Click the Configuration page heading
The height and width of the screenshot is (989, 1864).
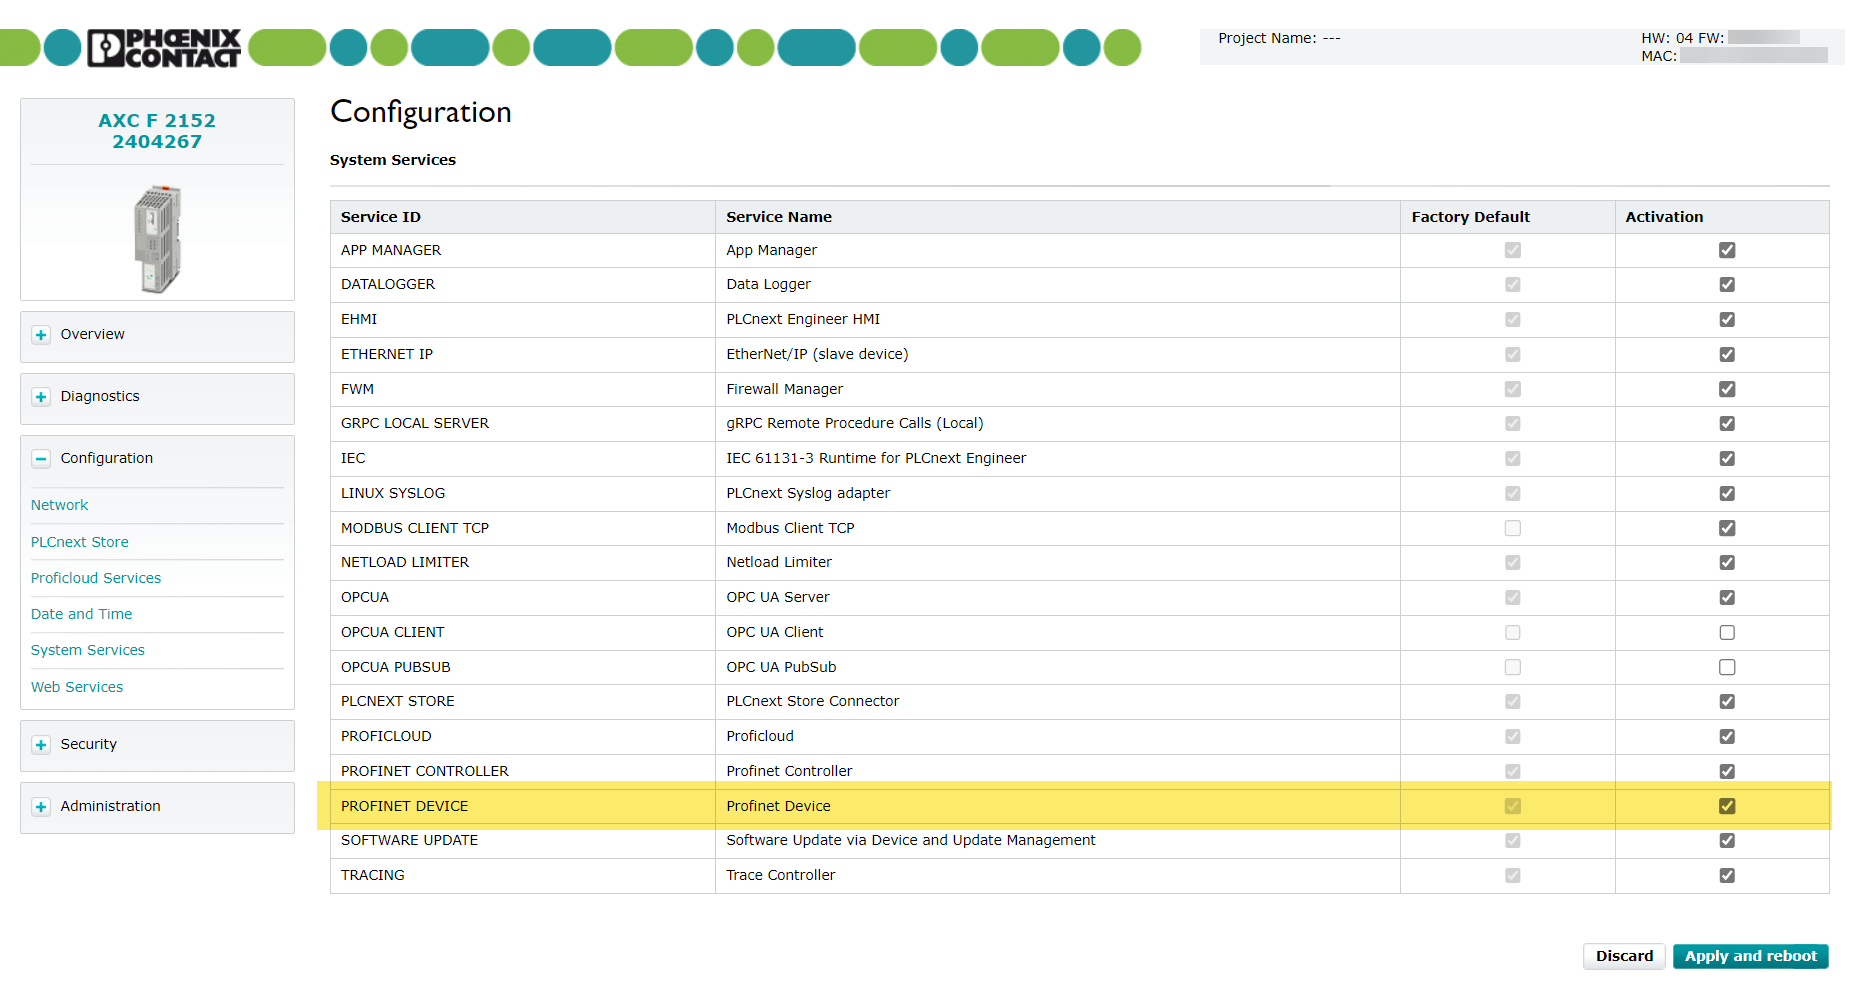coord(421,112)
